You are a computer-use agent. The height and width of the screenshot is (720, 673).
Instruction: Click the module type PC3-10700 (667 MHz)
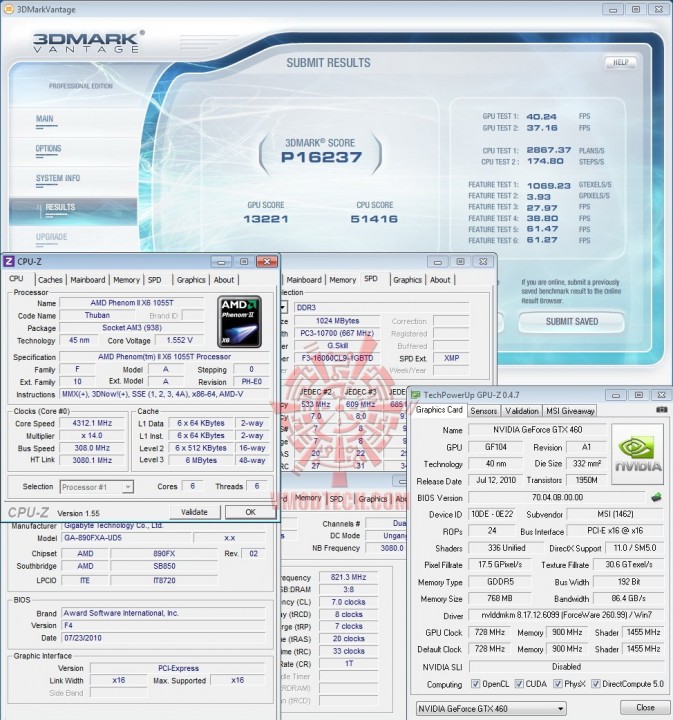(337, 333)
